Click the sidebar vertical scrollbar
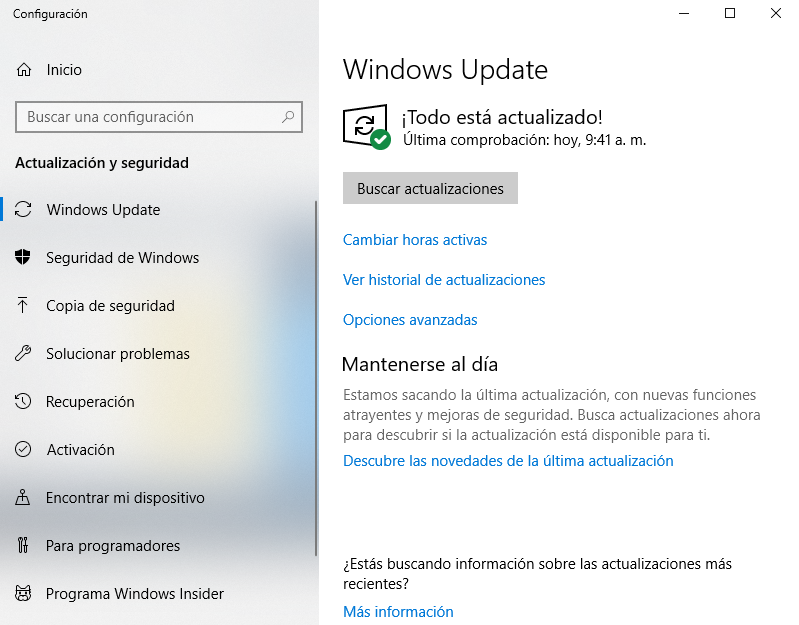The image size is (799, 625). click(316, 378)
